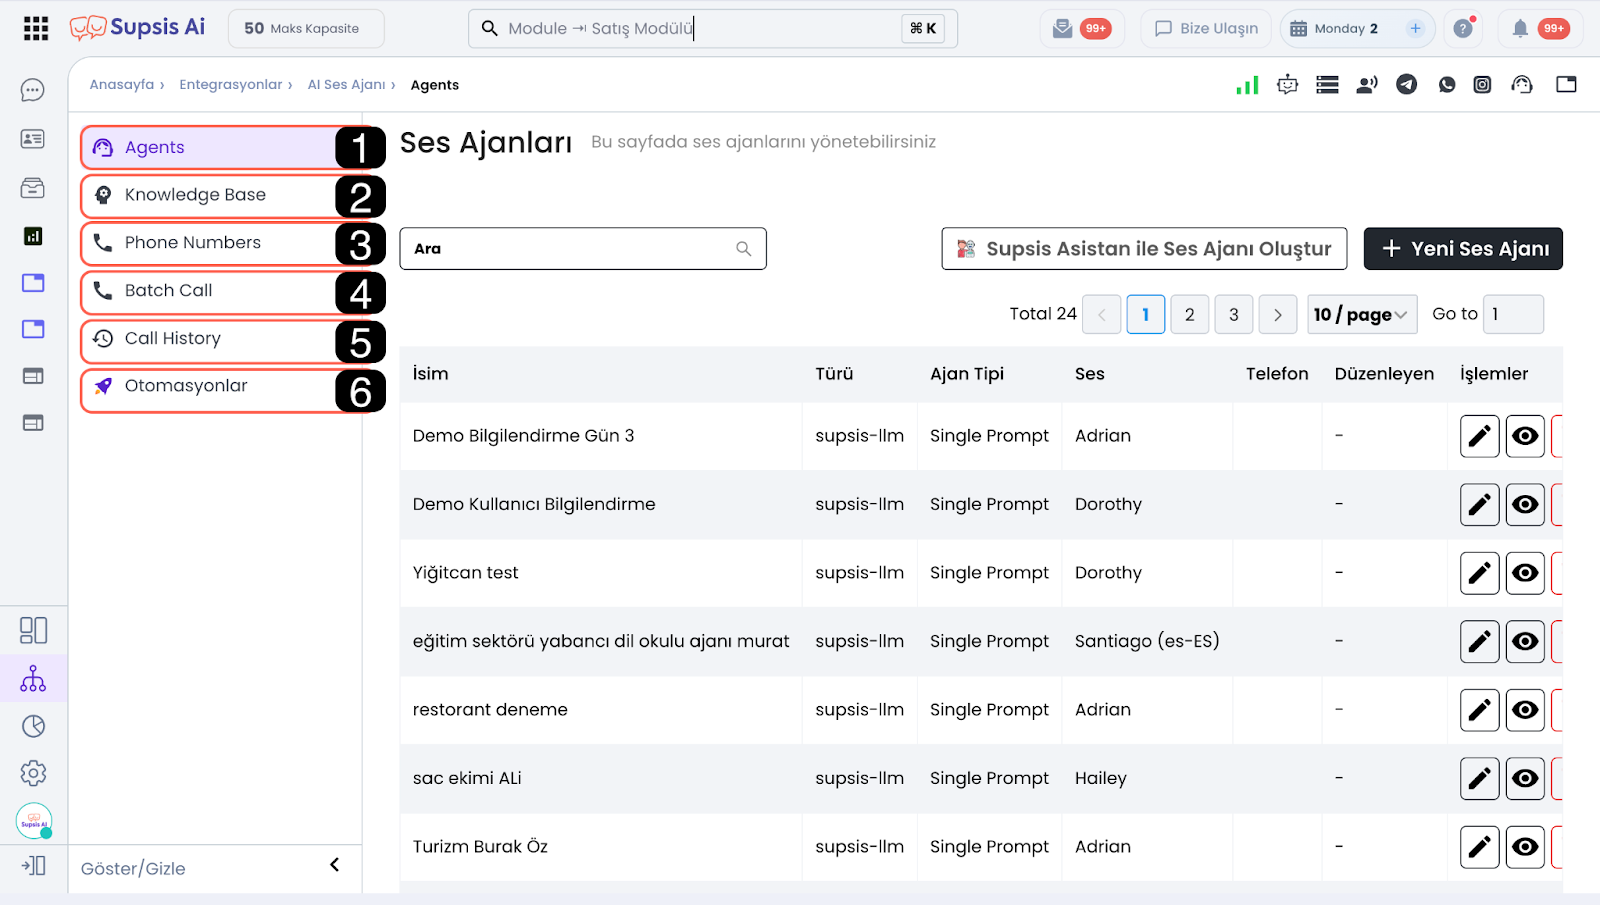
Task: Click the help question mark icon
Action: tap(1463, 29)
